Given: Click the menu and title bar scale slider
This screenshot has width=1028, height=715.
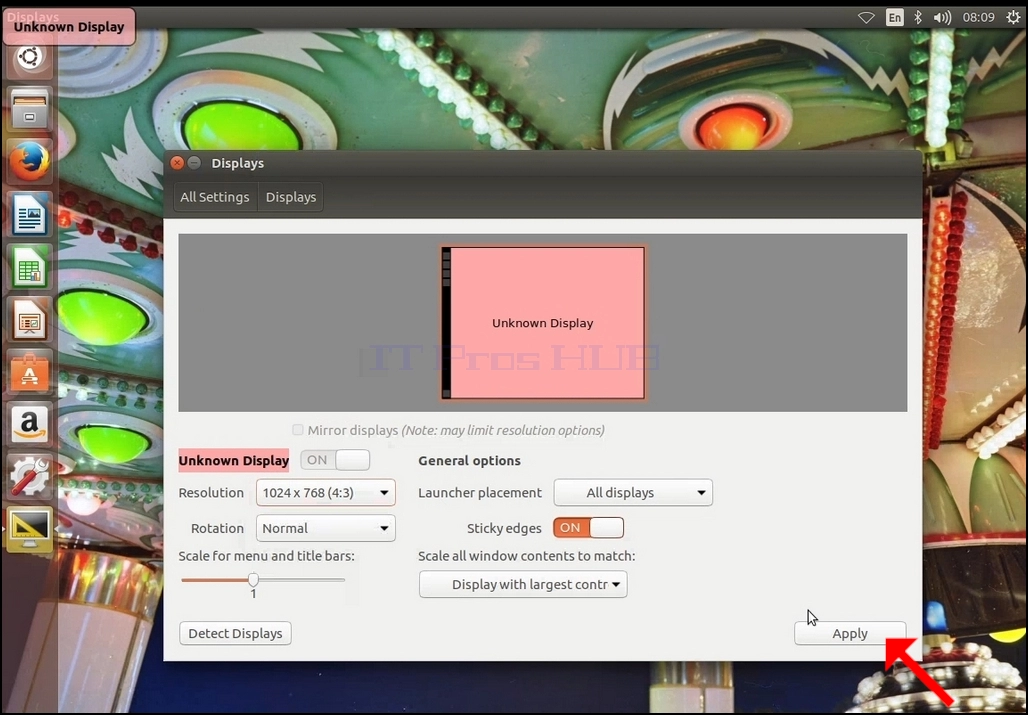Looking at the screenshot, I should point(263,580).
